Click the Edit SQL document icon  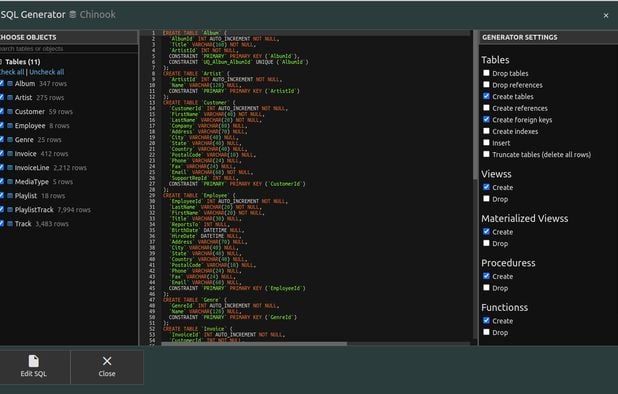(x=34, y=361)
